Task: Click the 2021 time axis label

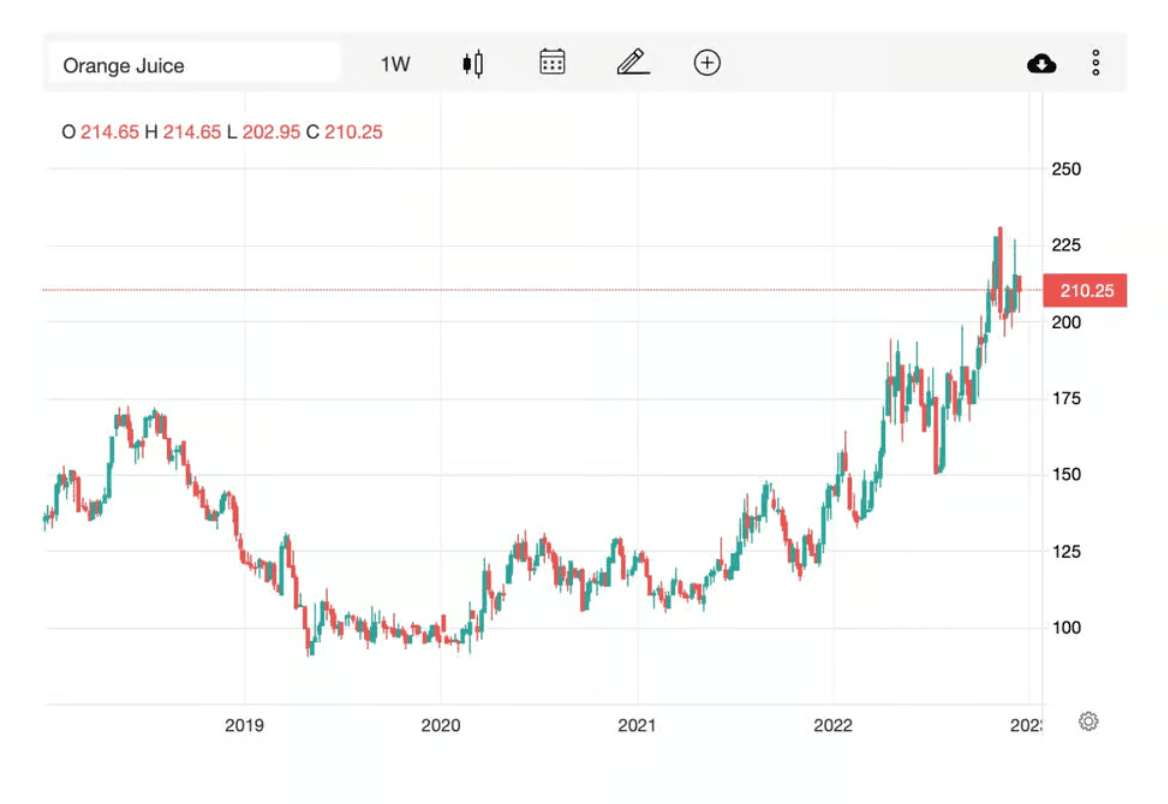Action: tap(637, 725)
